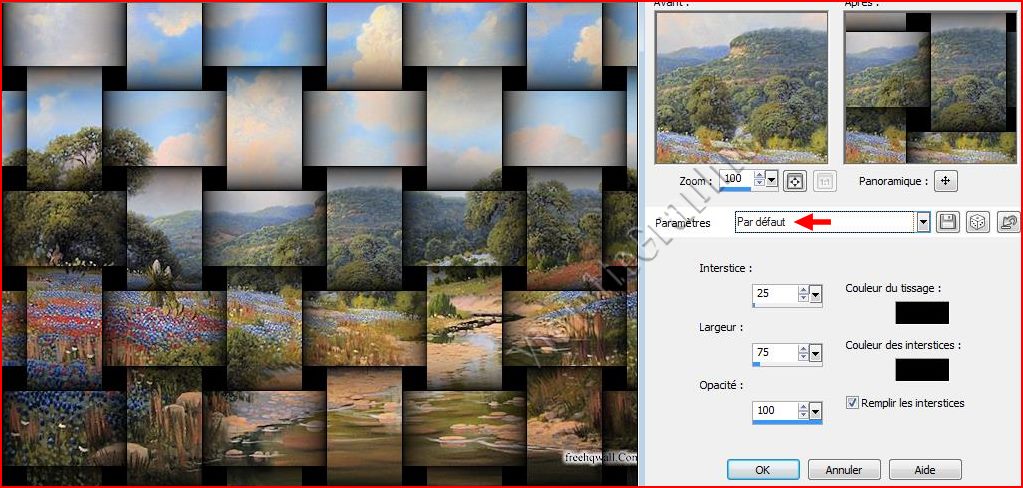Image resolution: width=1023 pixels, height=488 pixels.
Task: Toggle the Remplir les interstices checkbox
Action: (x=852, y=403)
